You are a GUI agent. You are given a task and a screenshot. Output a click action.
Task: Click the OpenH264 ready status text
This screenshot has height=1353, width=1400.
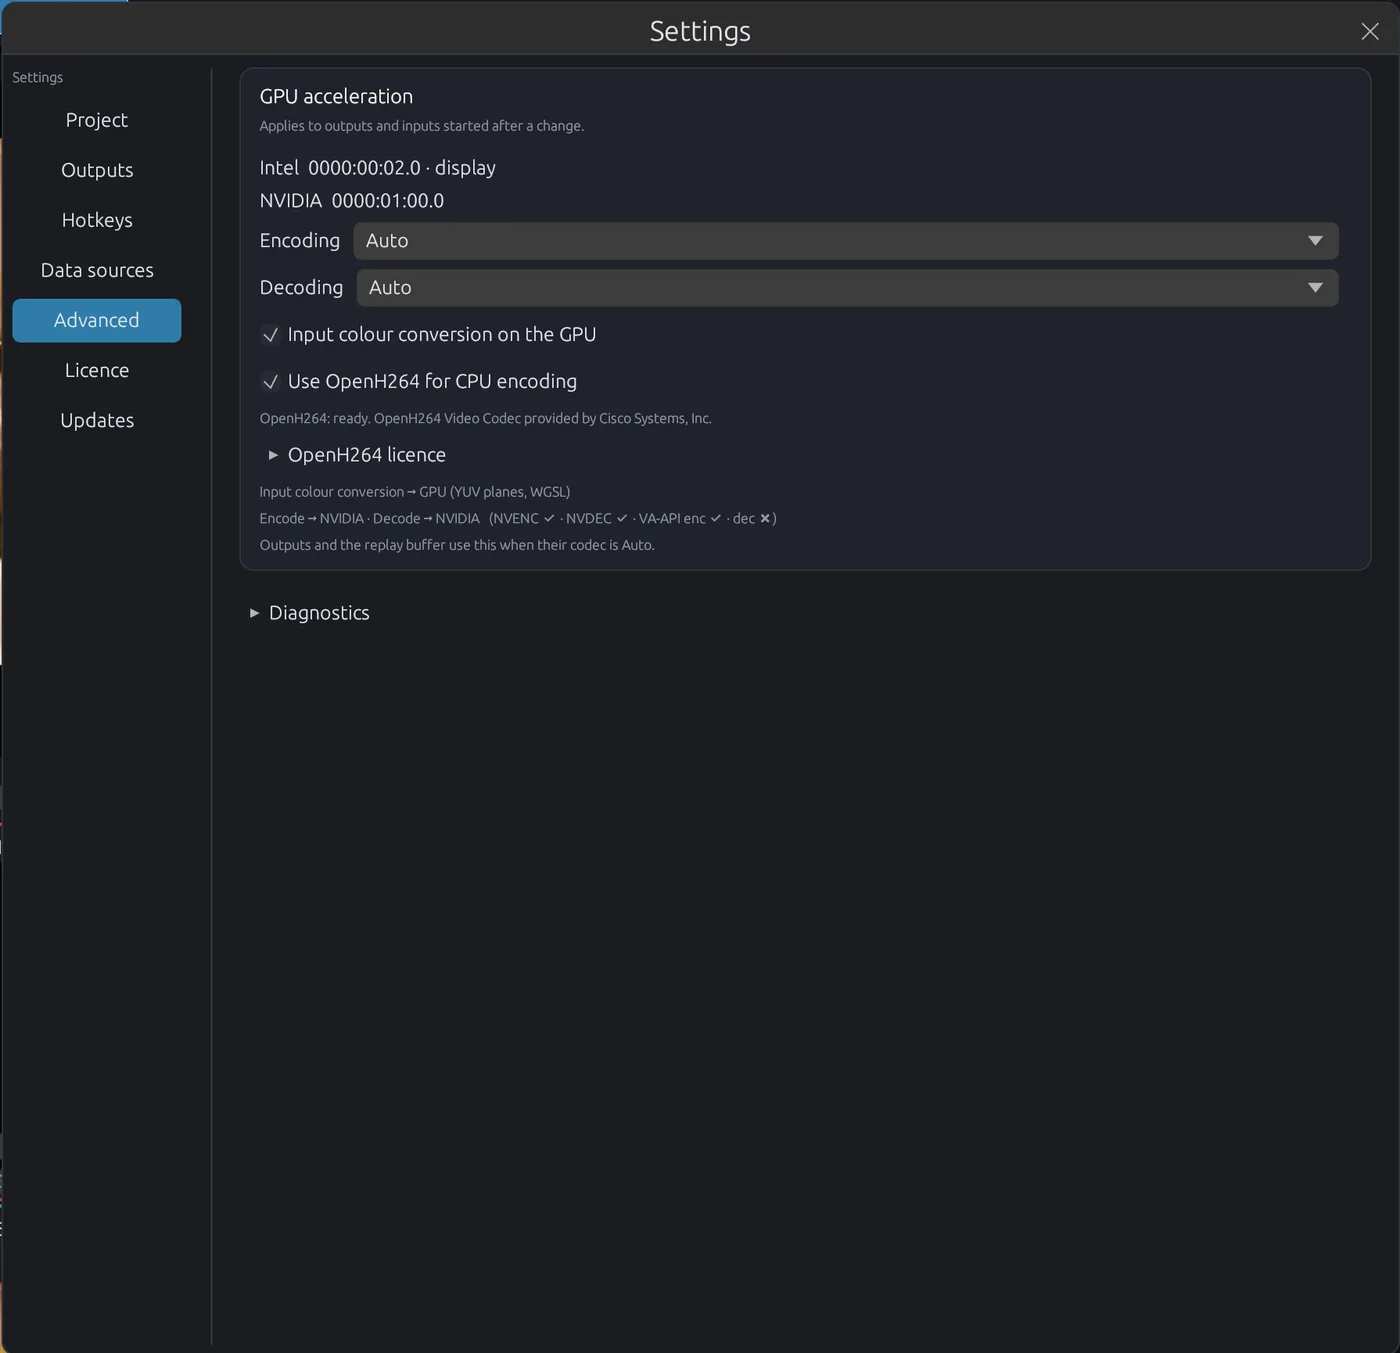point(486,419)
